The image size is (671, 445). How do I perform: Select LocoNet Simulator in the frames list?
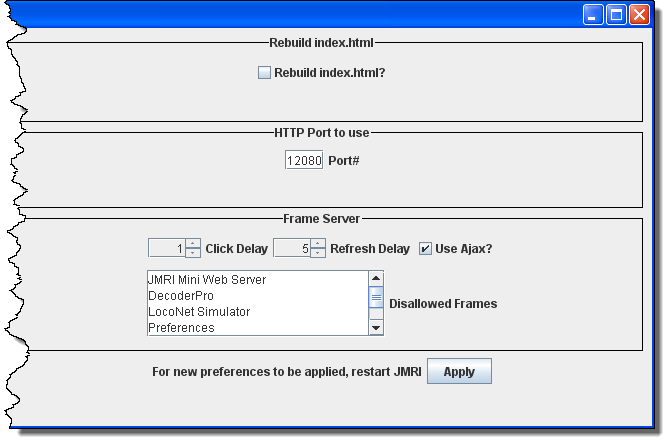[199, 312]
